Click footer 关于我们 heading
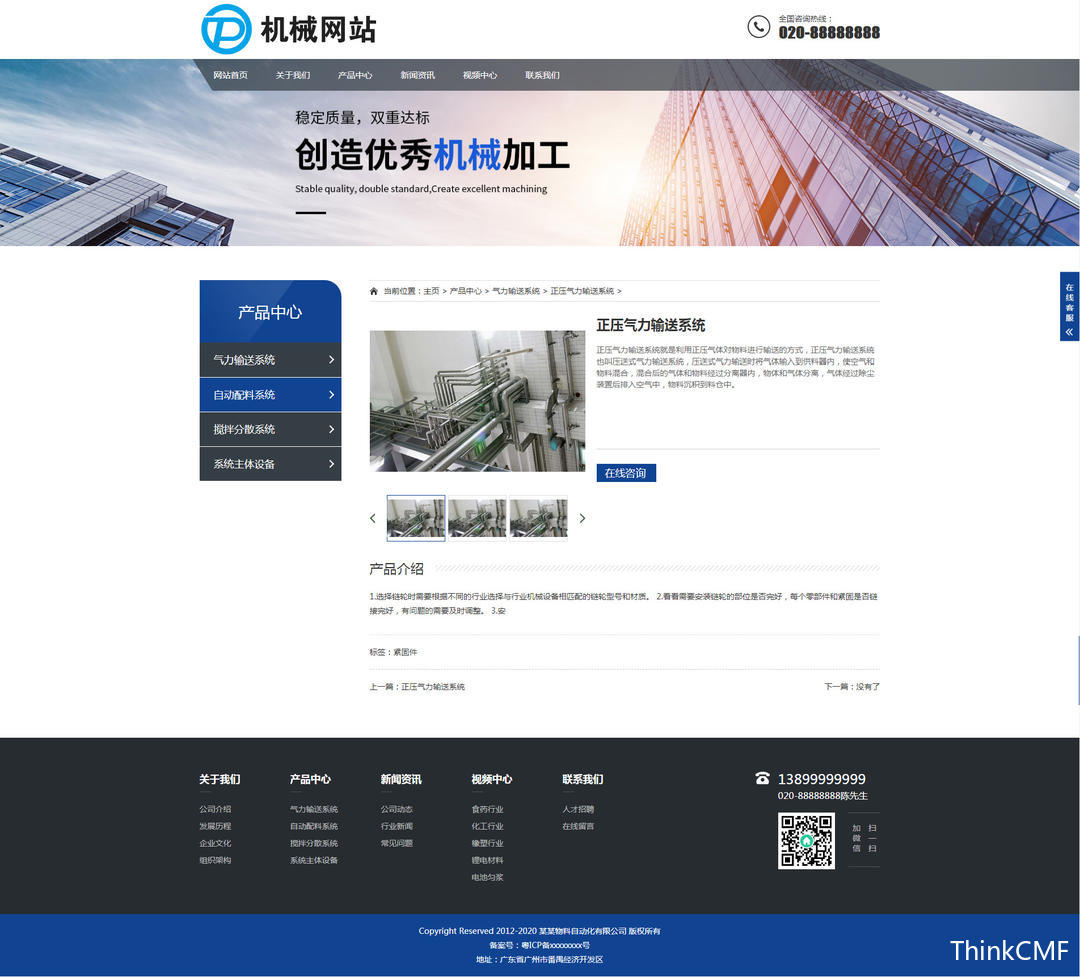Viewport: 1080px width, 977px height. coord(220,779)
